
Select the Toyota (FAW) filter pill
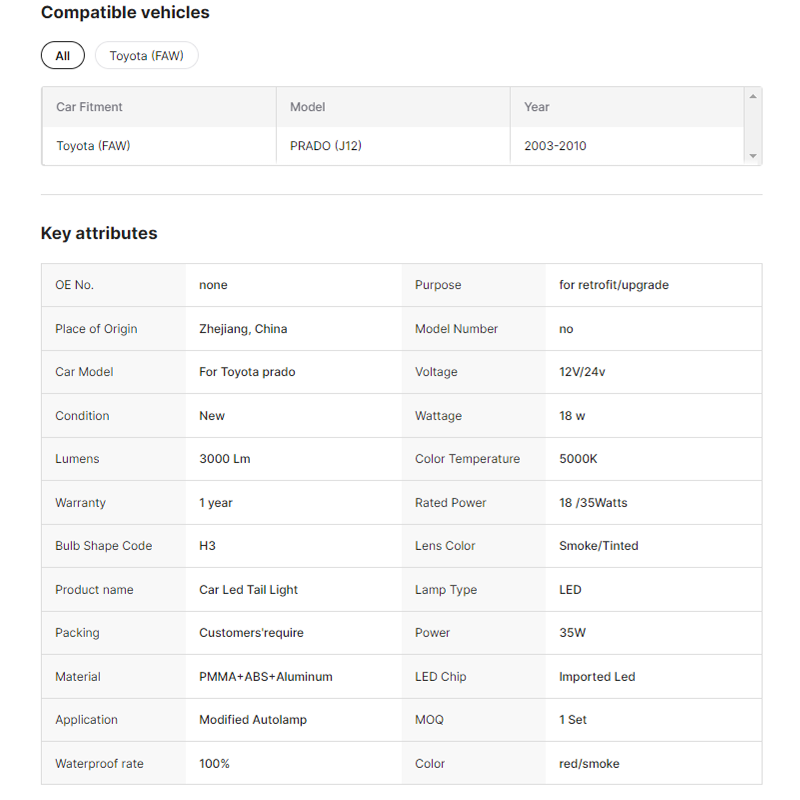coord(146,56)
